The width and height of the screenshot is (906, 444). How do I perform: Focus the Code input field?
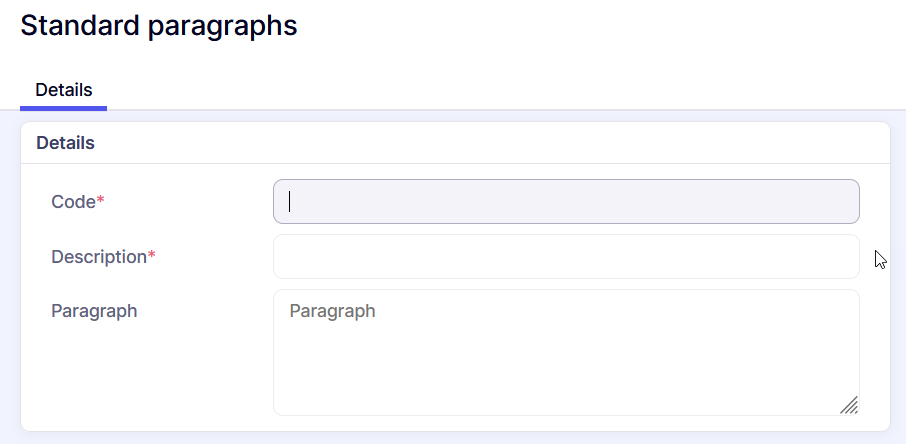tap(565, 201)
